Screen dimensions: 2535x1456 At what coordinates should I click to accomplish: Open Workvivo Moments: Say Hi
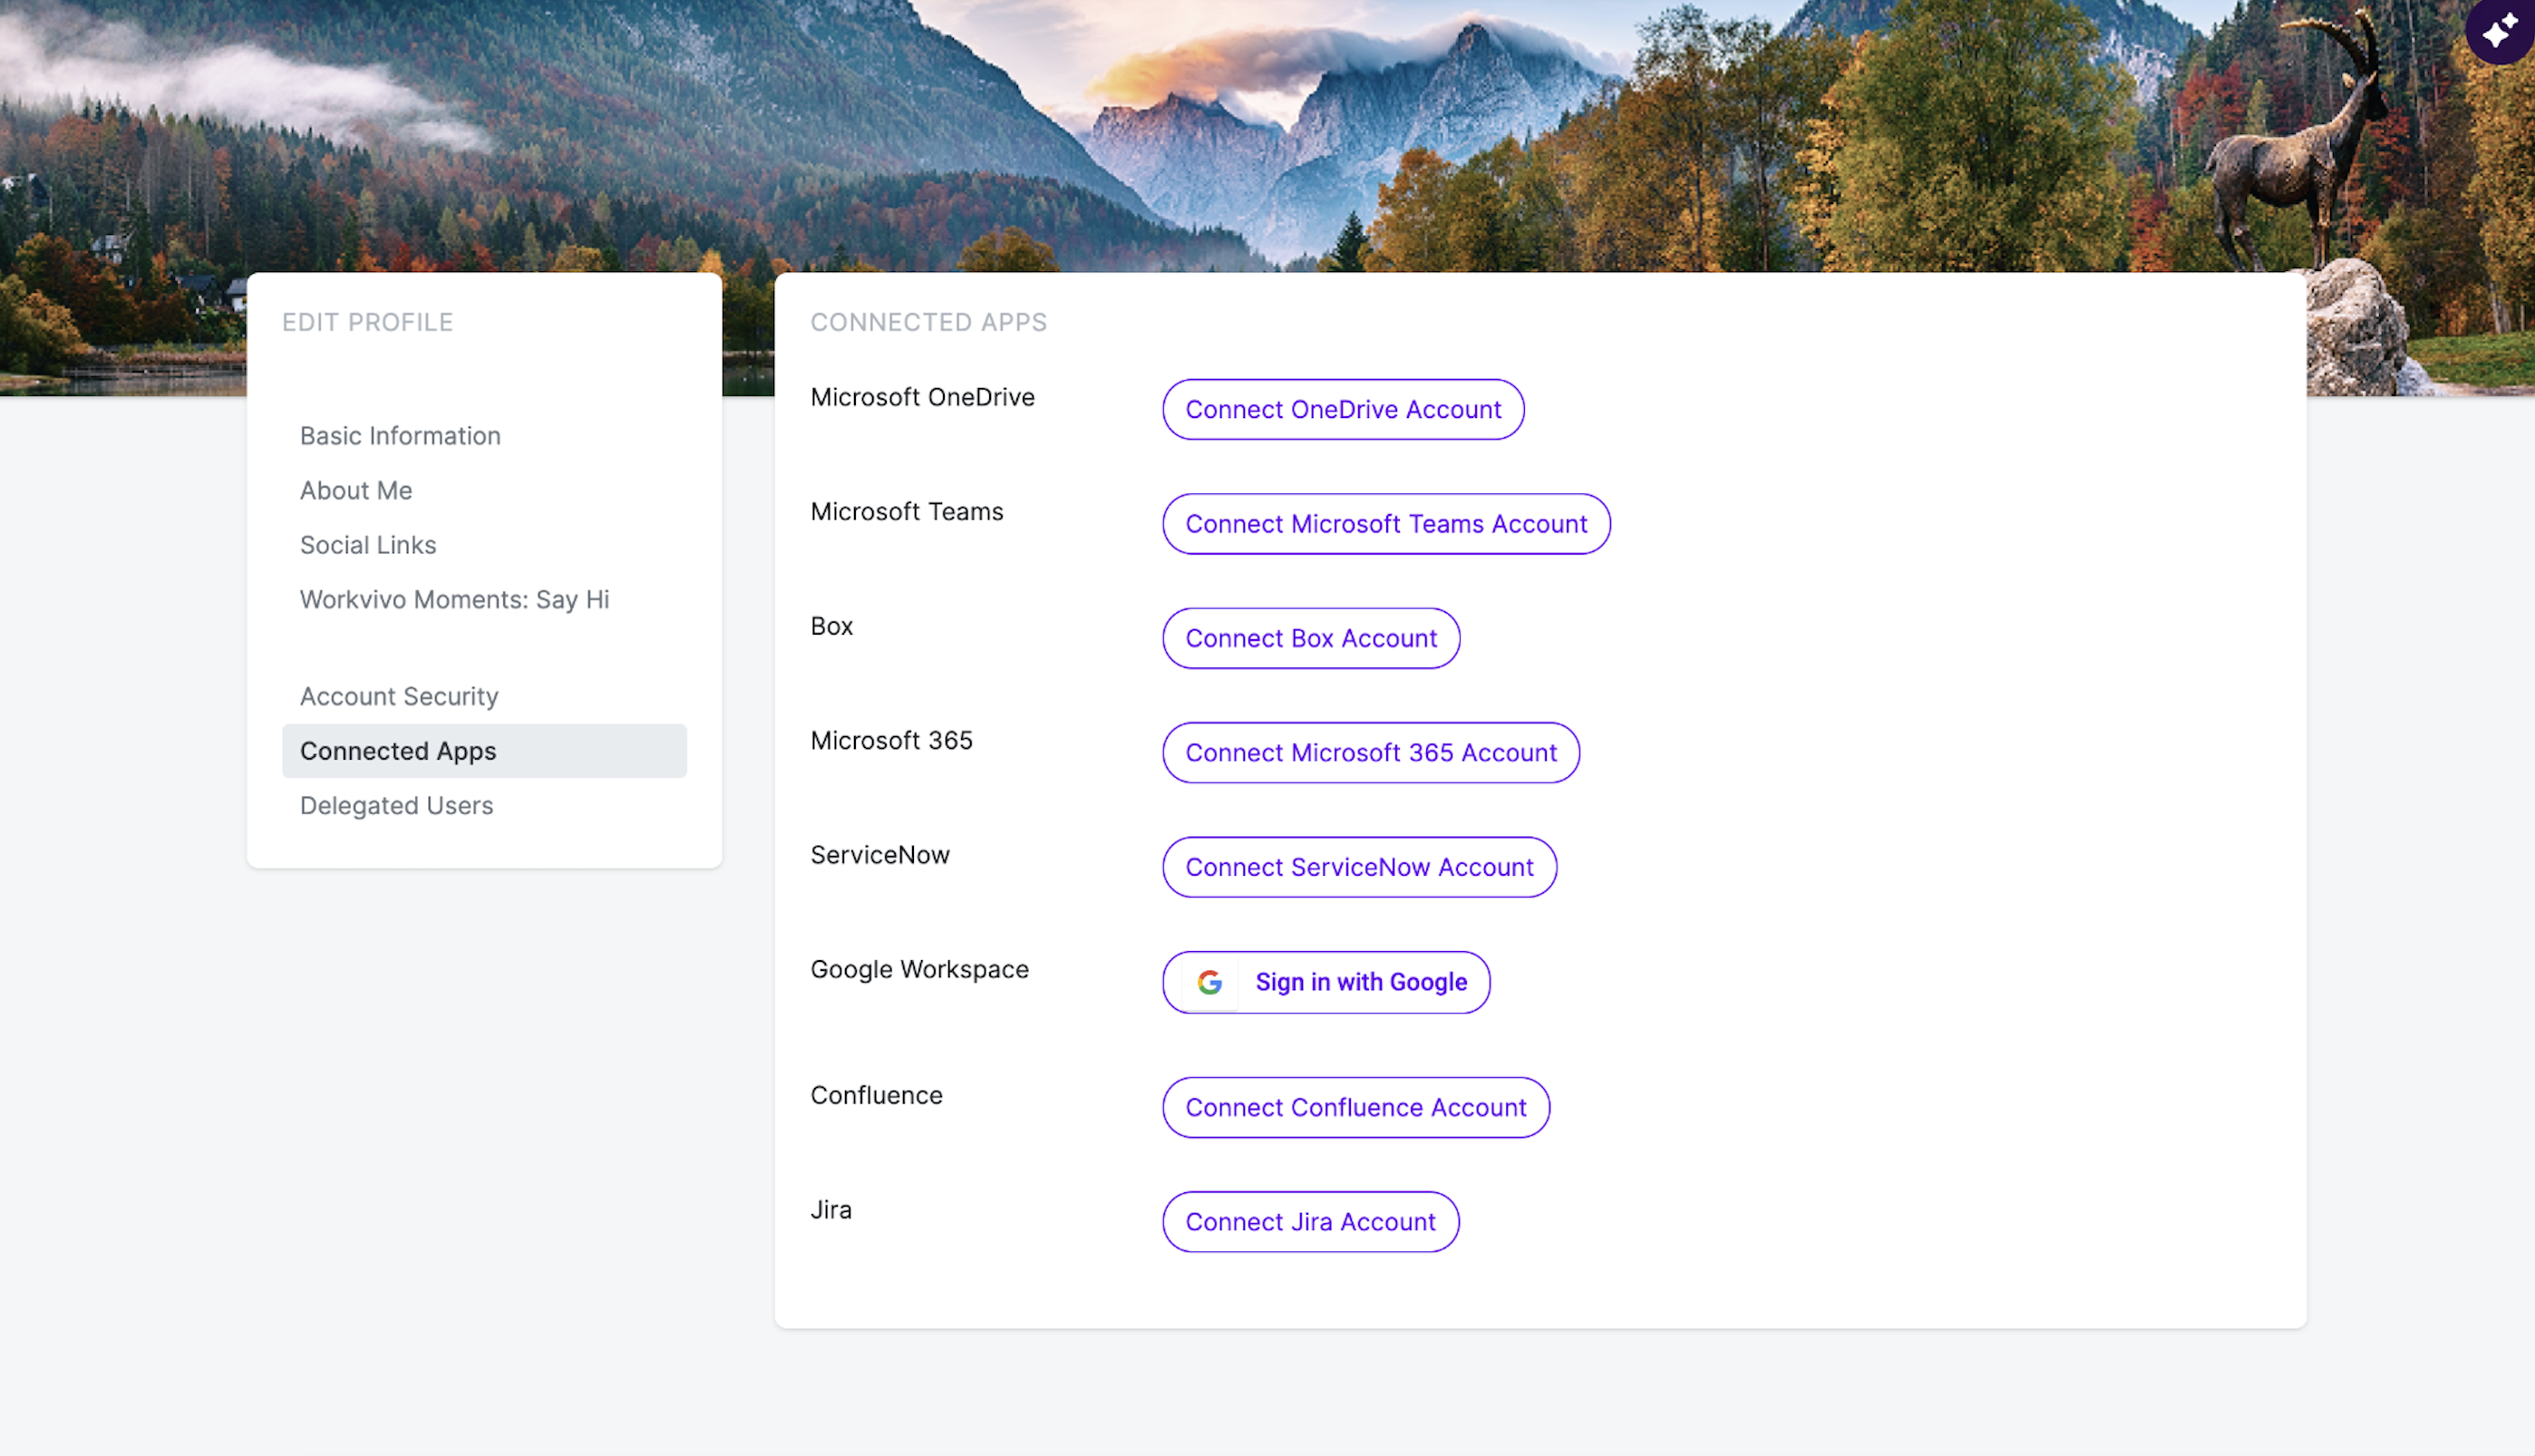click(455, 599)
